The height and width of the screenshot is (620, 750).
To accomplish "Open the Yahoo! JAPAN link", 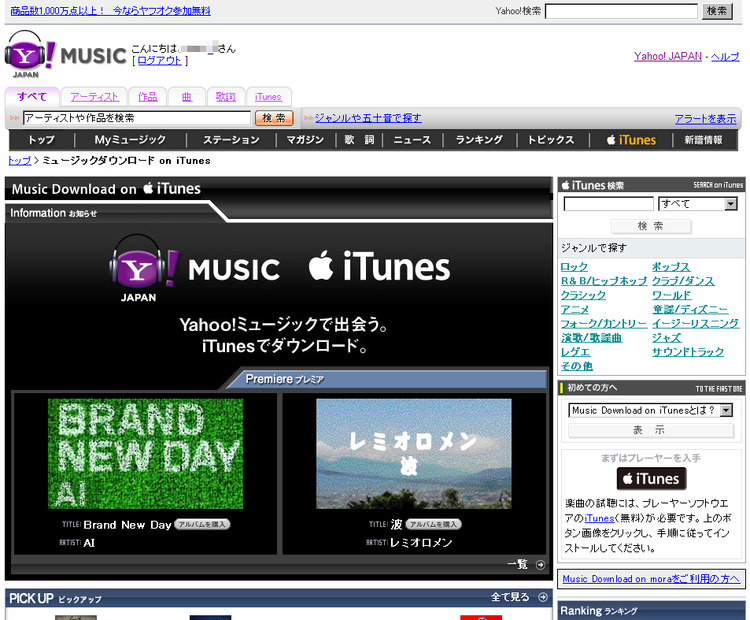I will (668, 56).
